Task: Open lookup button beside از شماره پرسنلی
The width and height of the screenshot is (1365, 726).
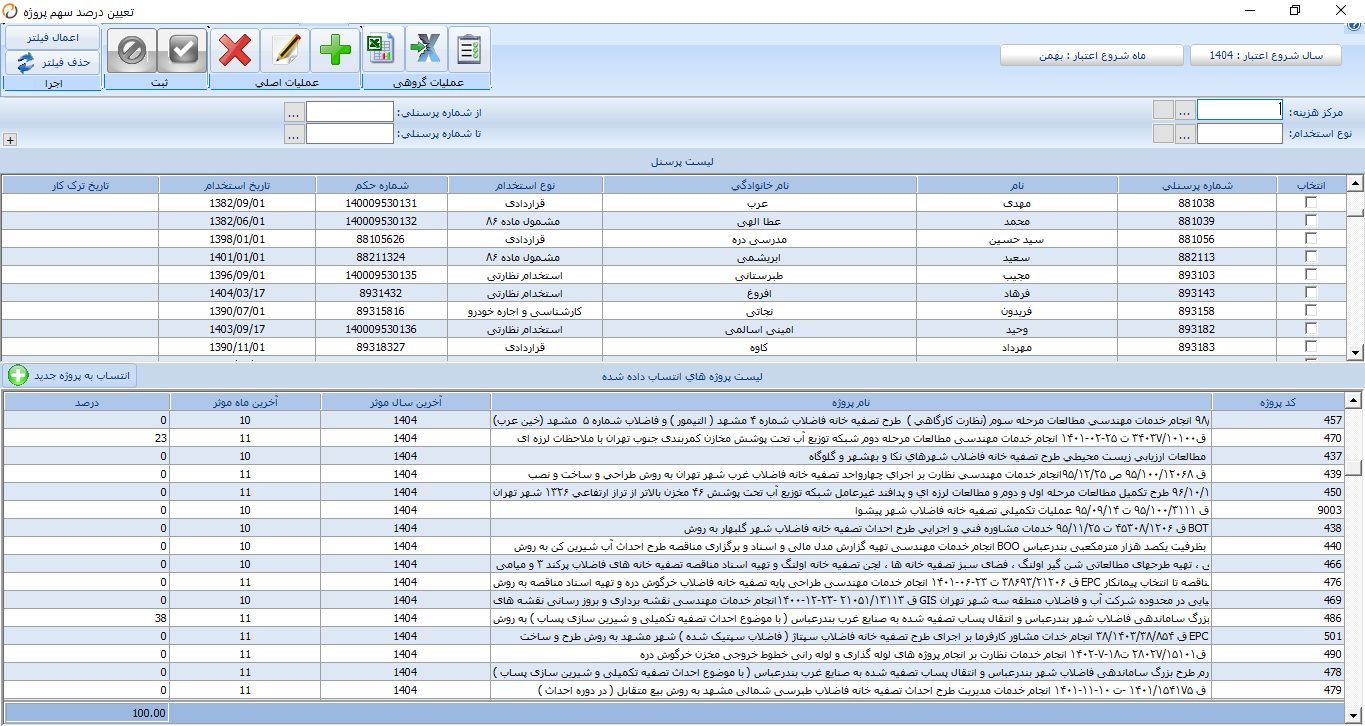Action: pos(294,112)
